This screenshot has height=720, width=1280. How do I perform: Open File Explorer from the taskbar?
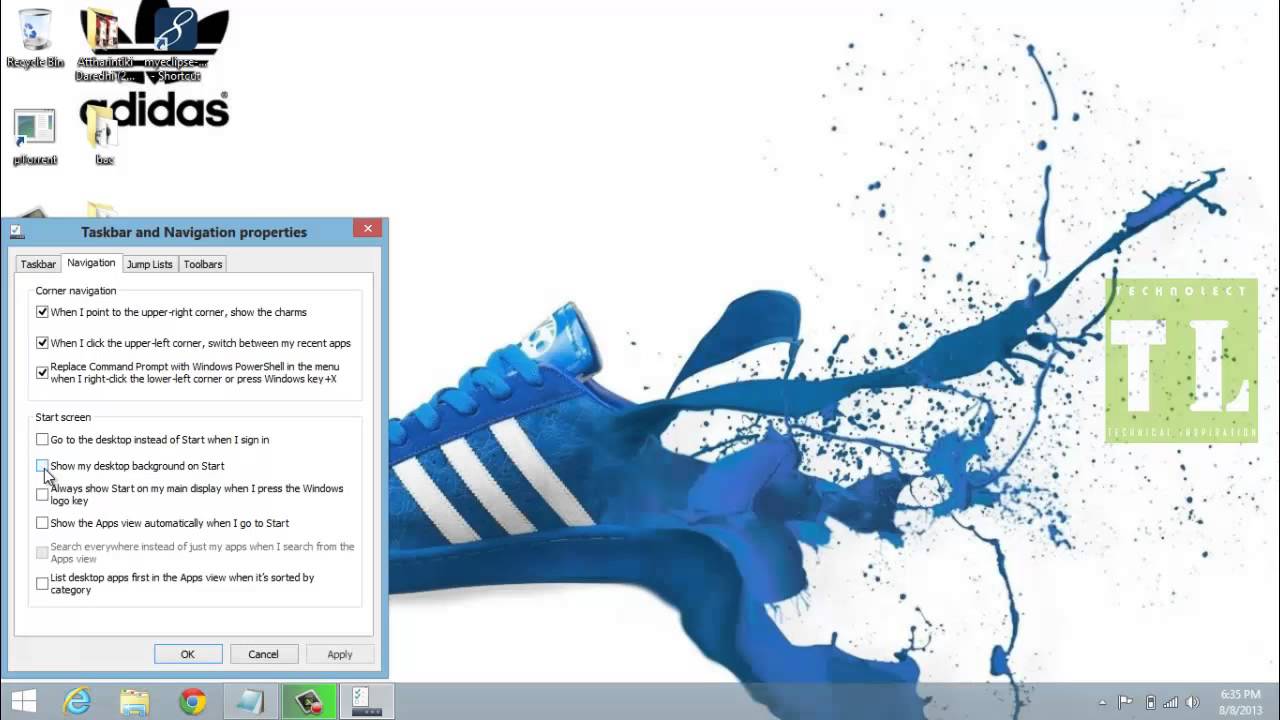(134, 701)
